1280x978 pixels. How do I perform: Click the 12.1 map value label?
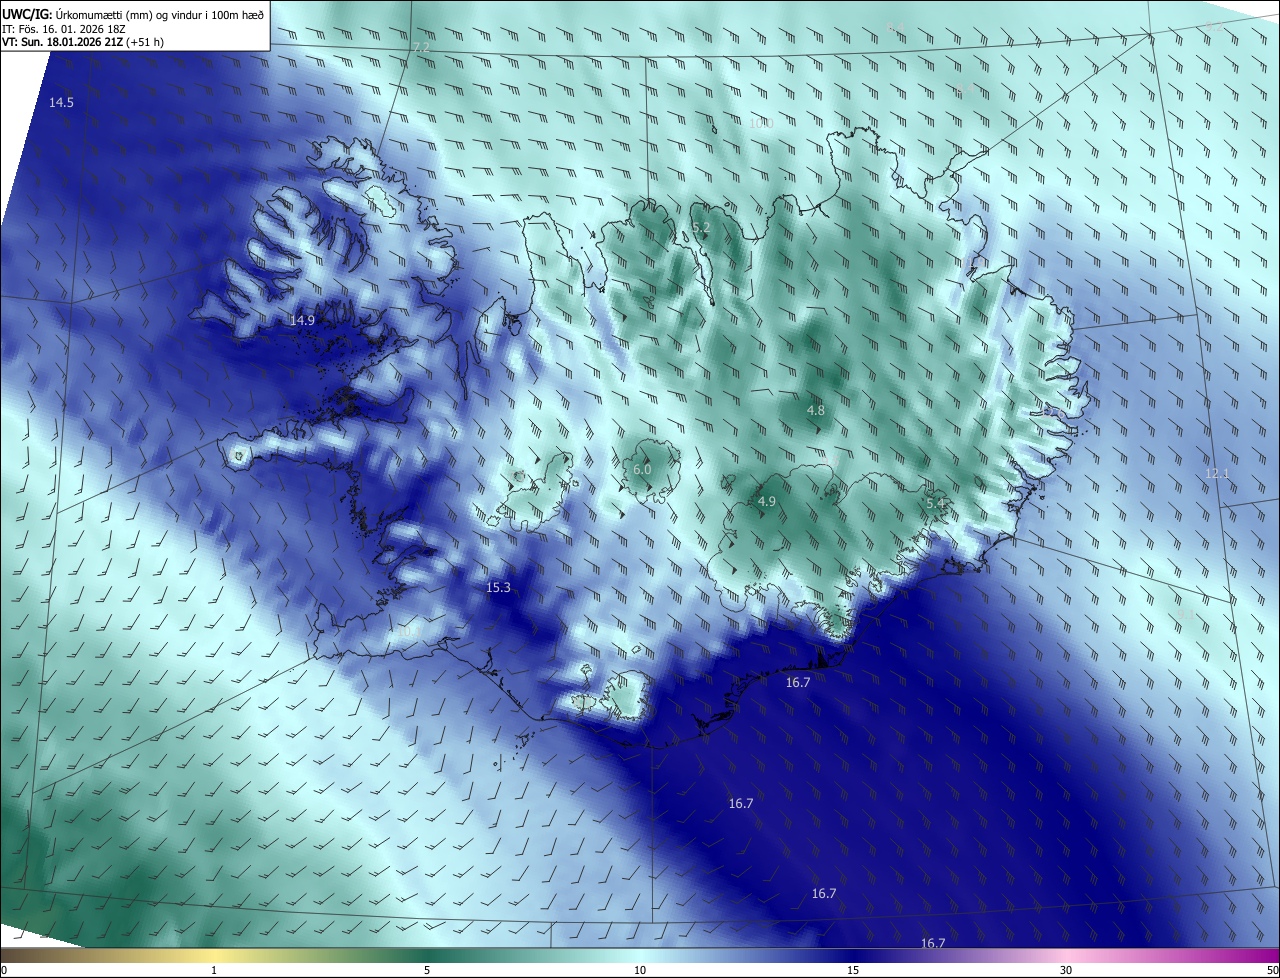[x=1217, y=473]
